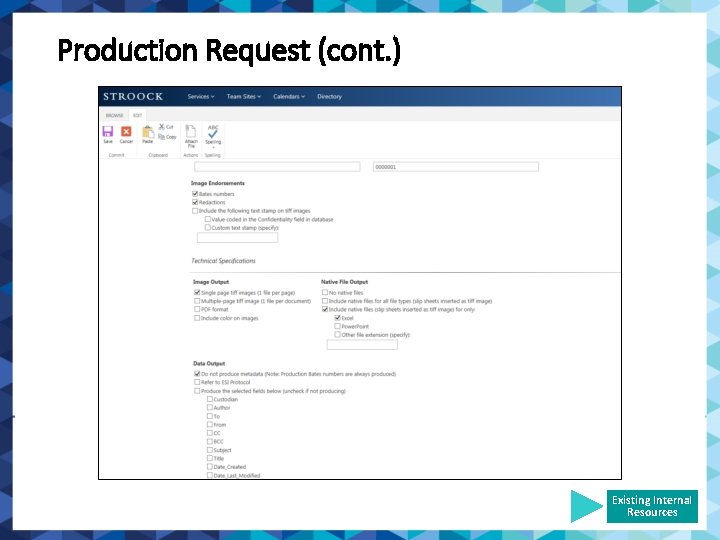Click the field containing 0000001

456,167
